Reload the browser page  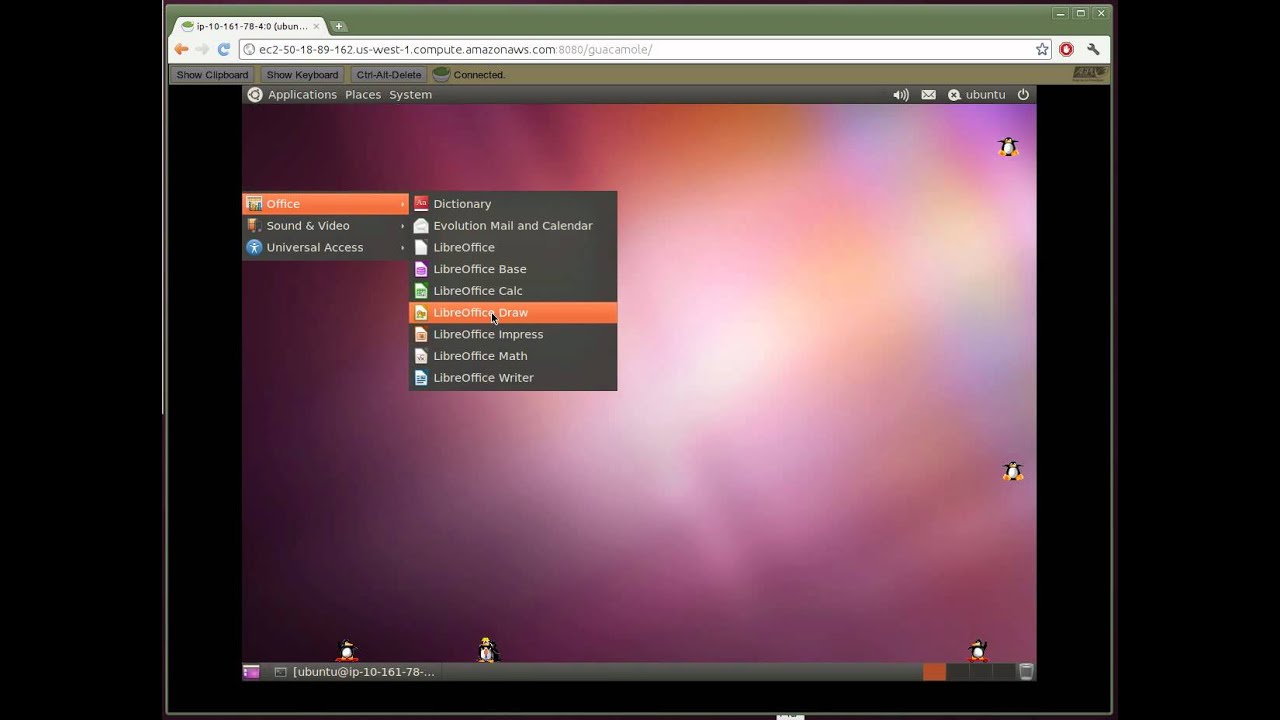point(224,49)
